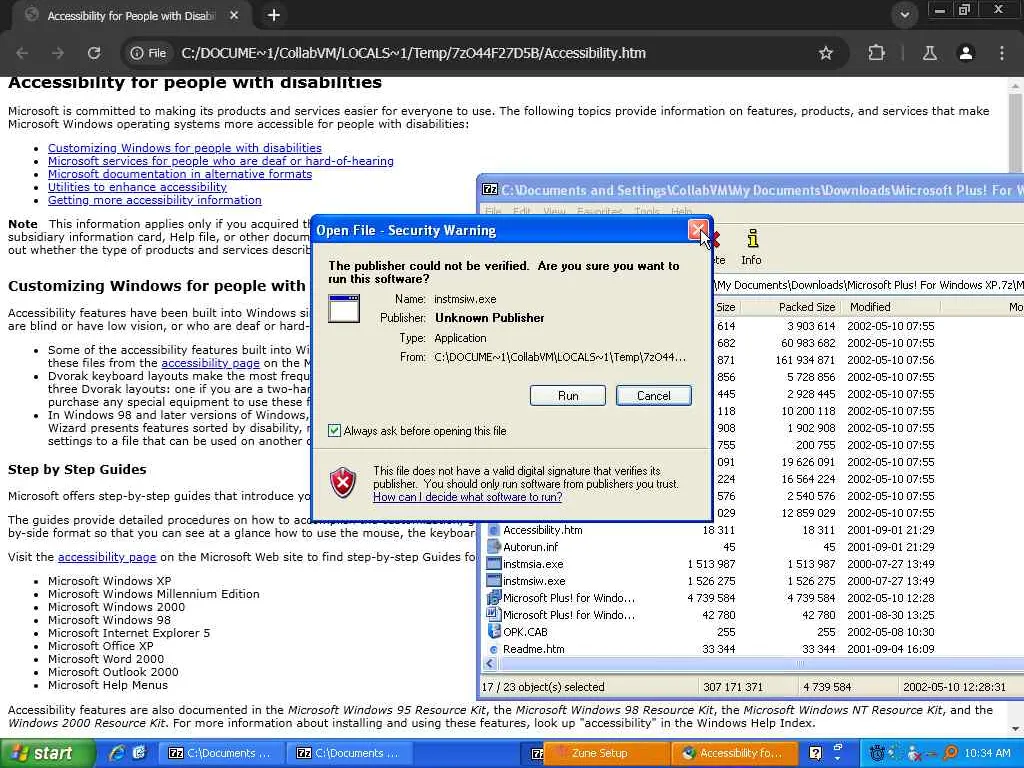Open Chrome Labs flask icon
Screen dimensions: 1024x768
tap(930, 54)
